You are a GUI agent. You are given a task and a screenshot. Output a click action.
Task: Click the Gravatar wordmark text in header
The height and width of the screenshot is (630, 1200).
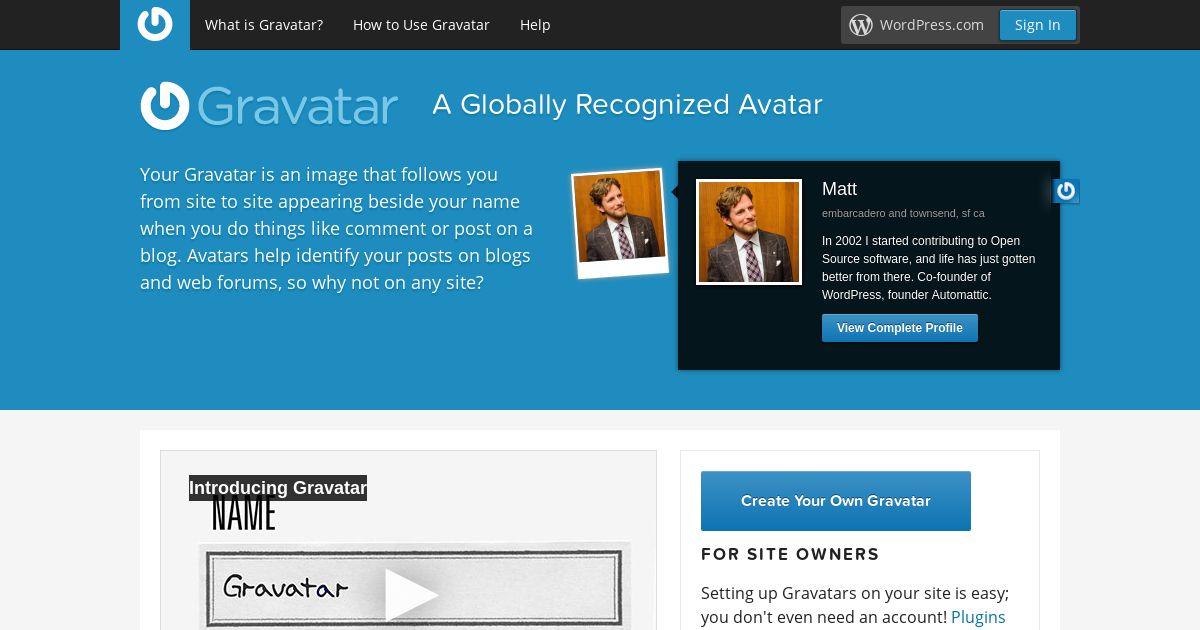point(298,107)
